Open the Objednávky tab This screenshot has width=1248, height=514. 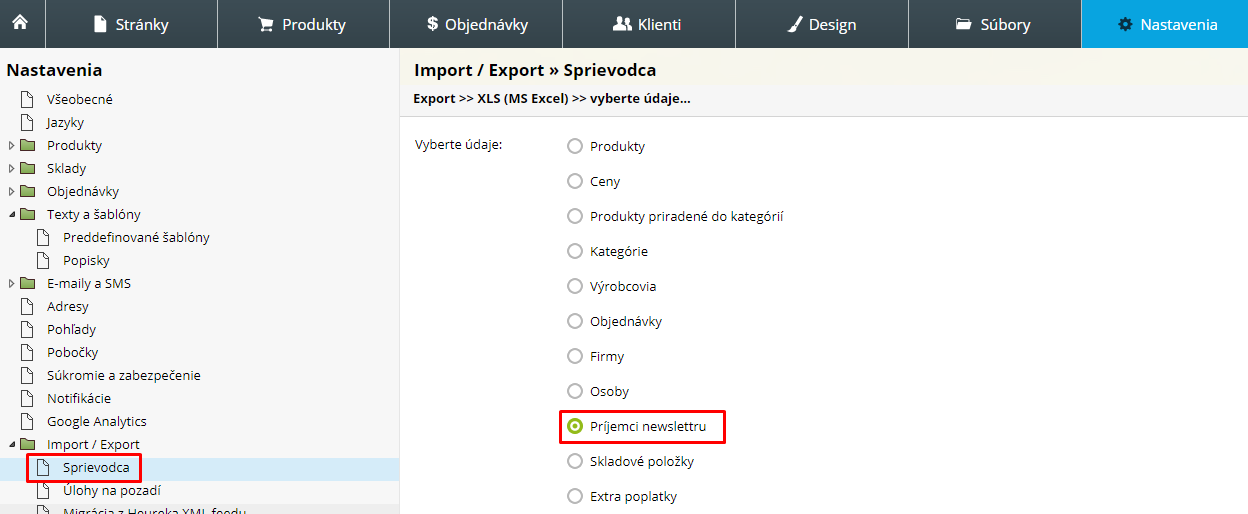click(476, 24)
